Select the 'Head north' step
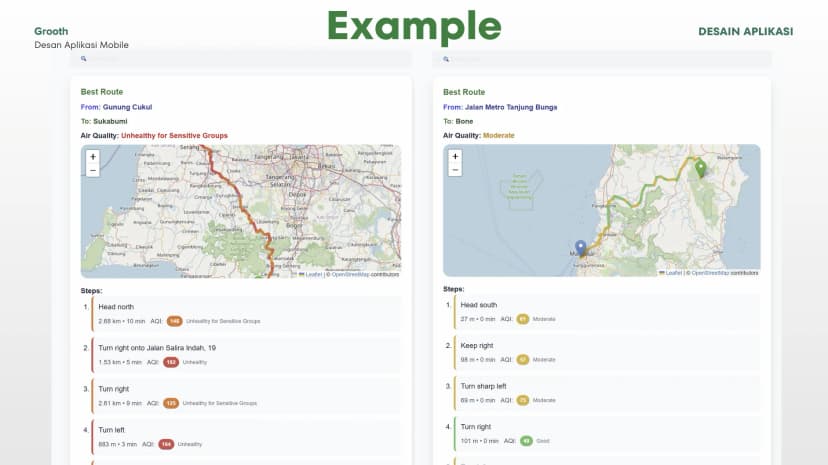Screen dimensions: 828x465 coord(246,314)
